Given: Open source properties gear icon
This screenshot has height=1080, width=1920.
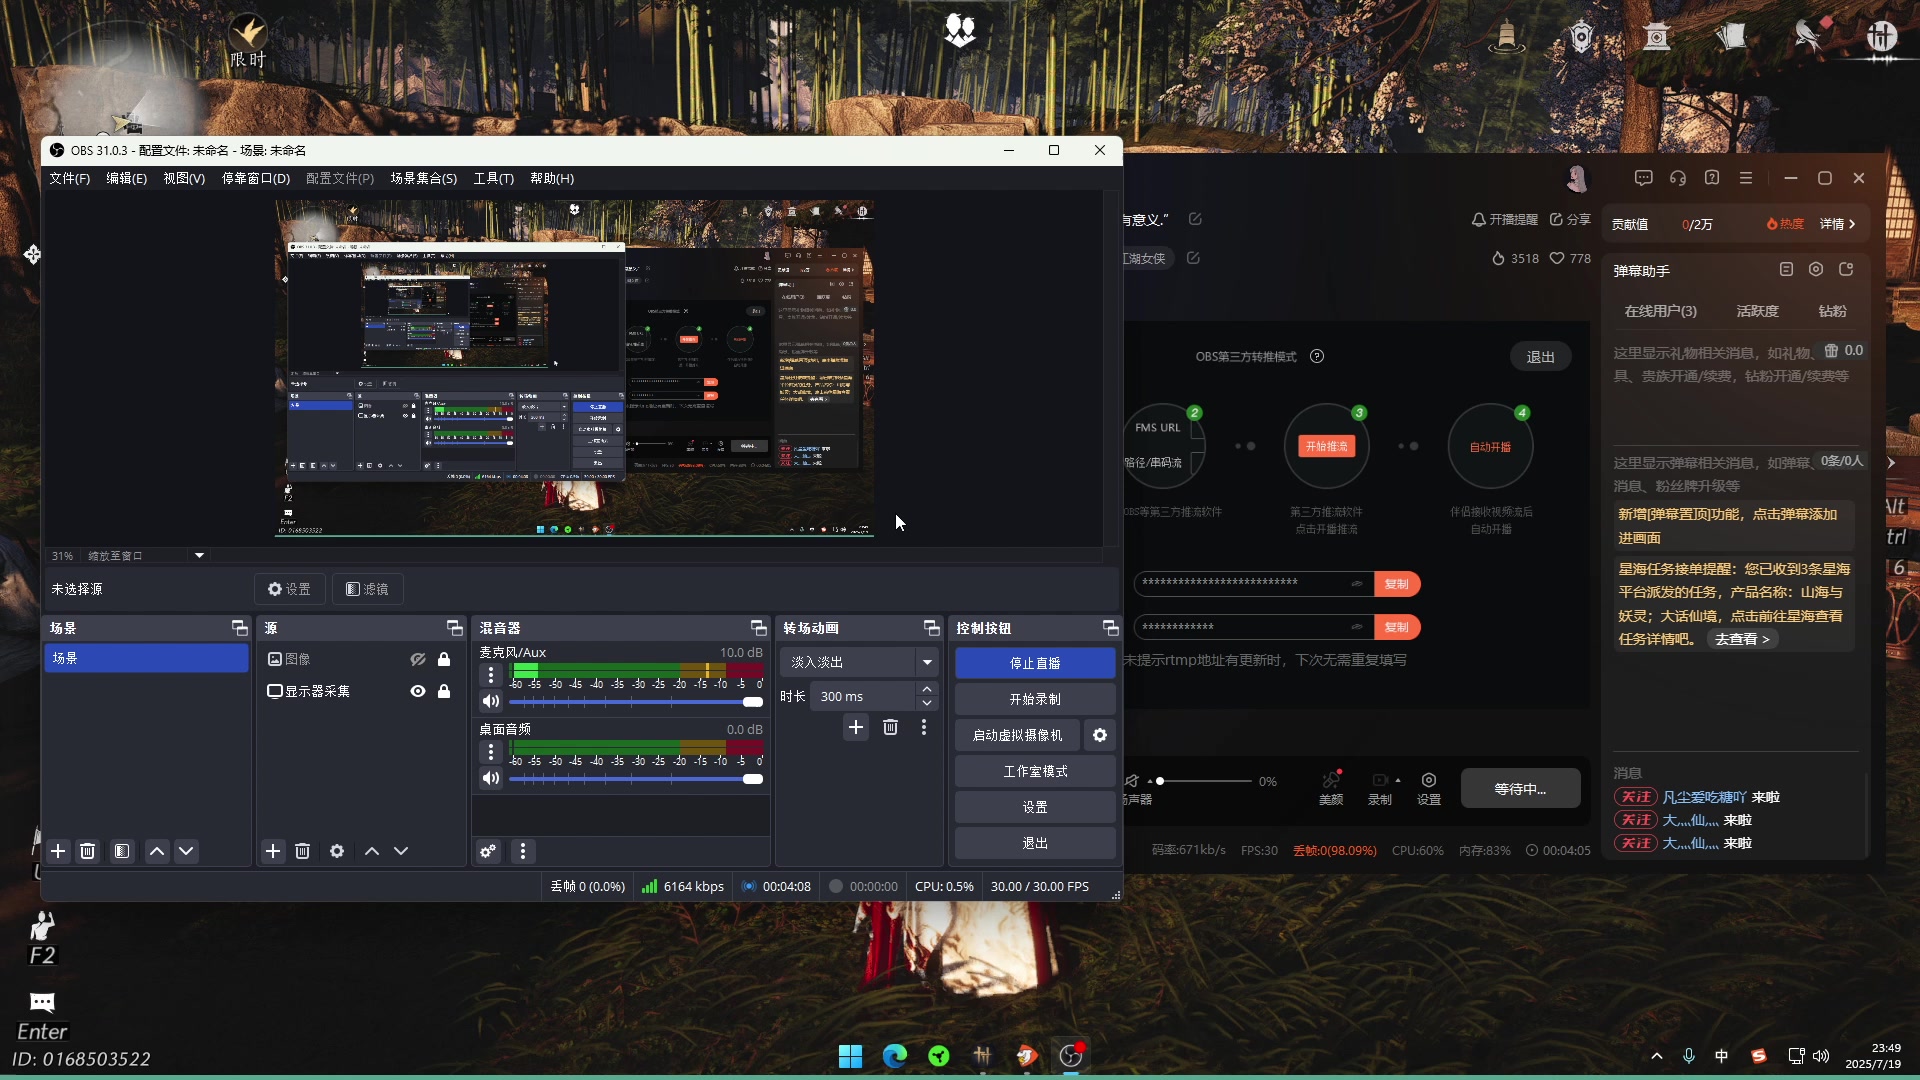Looking at the screenshot, I should pyautogui.click(x=337, y=851).
